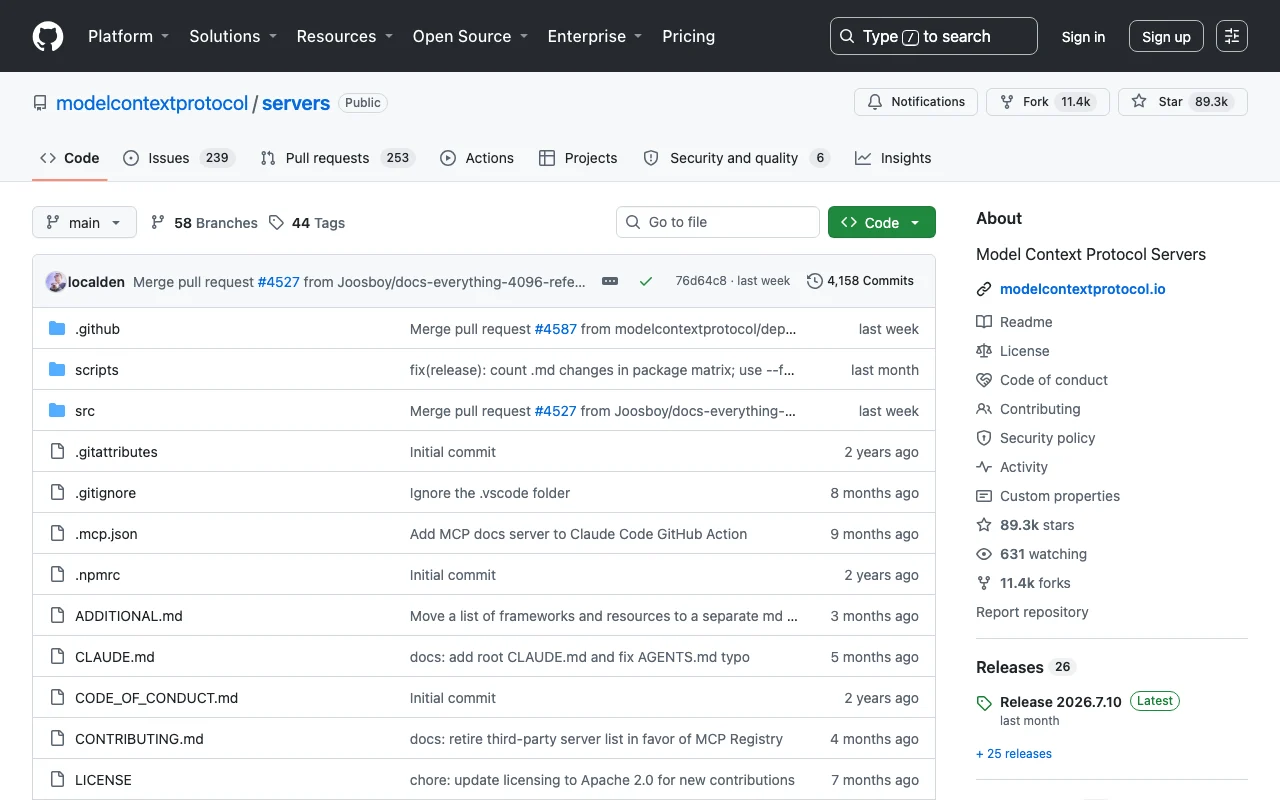The image size is (1280, 800).
Task: Click the License scale icon
Action: [984, 351]
